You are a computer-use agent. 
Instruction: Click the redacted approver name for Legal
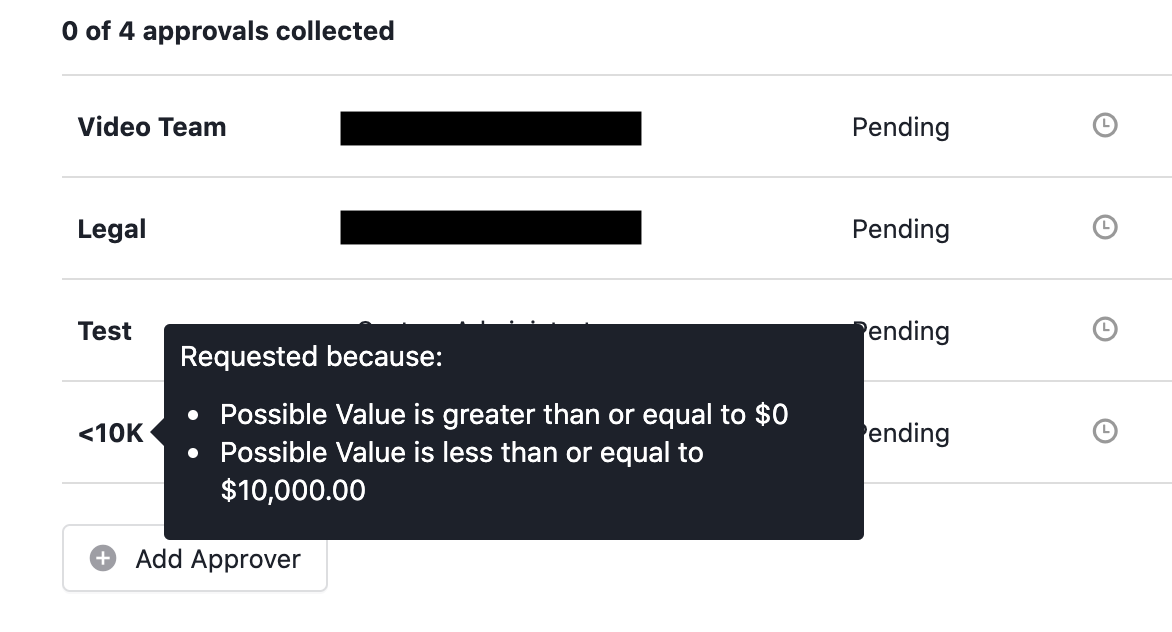pos(490,228)
